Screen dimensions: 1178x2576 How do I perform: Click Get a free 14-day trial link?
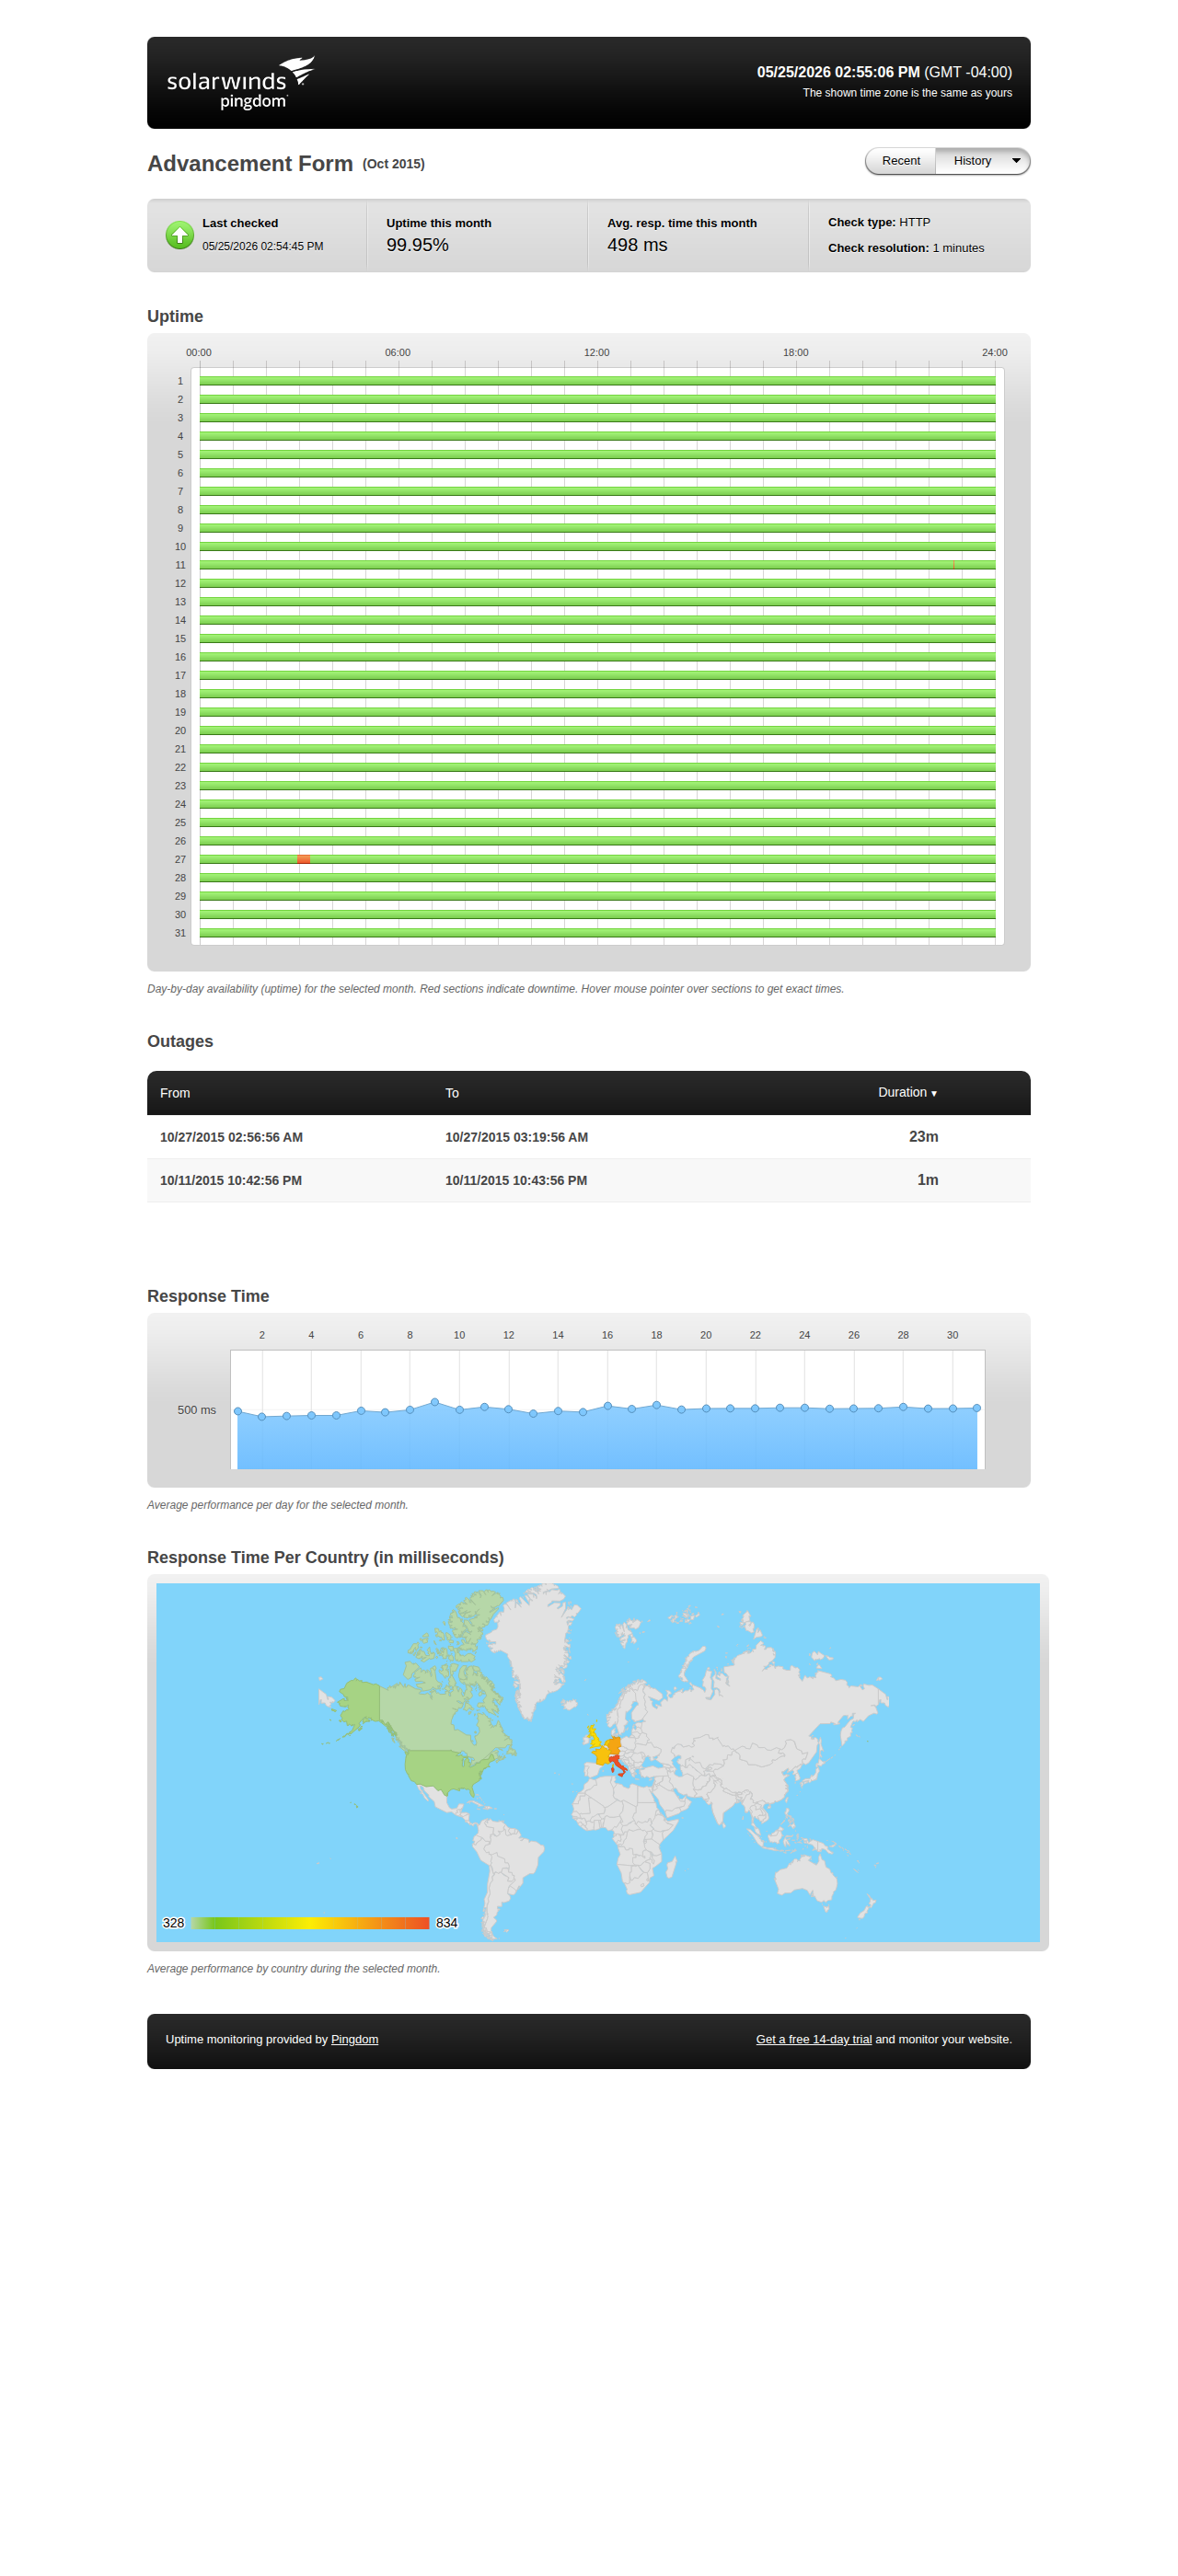click(x=813, y=2039)
